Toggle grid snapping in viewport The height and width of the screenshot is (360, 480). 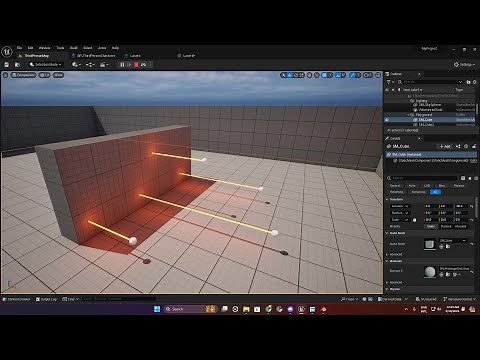click(x=324, y=75)
